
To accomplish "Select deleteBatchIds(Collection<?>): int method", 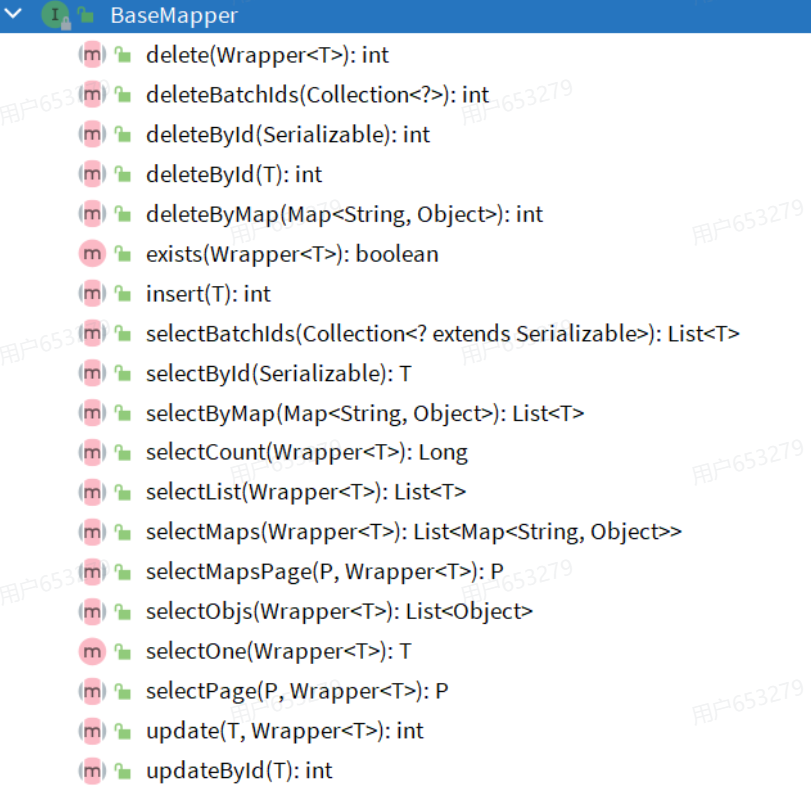I will coord(317,95).
